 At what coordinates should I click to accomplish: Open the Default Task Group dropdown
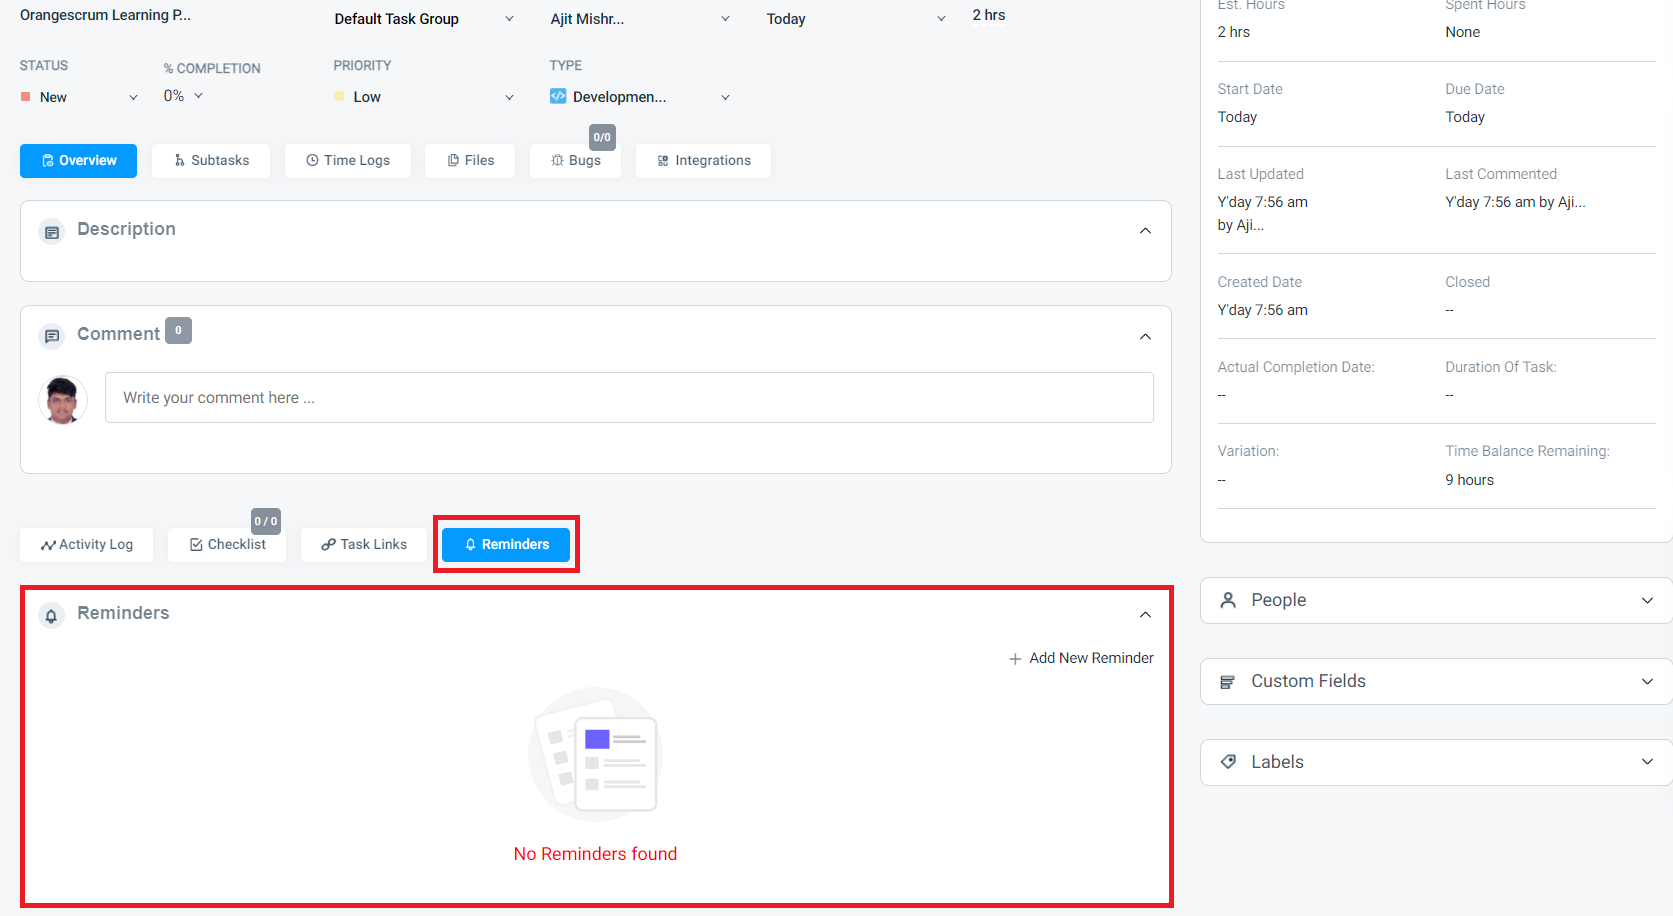pos(424,19)
